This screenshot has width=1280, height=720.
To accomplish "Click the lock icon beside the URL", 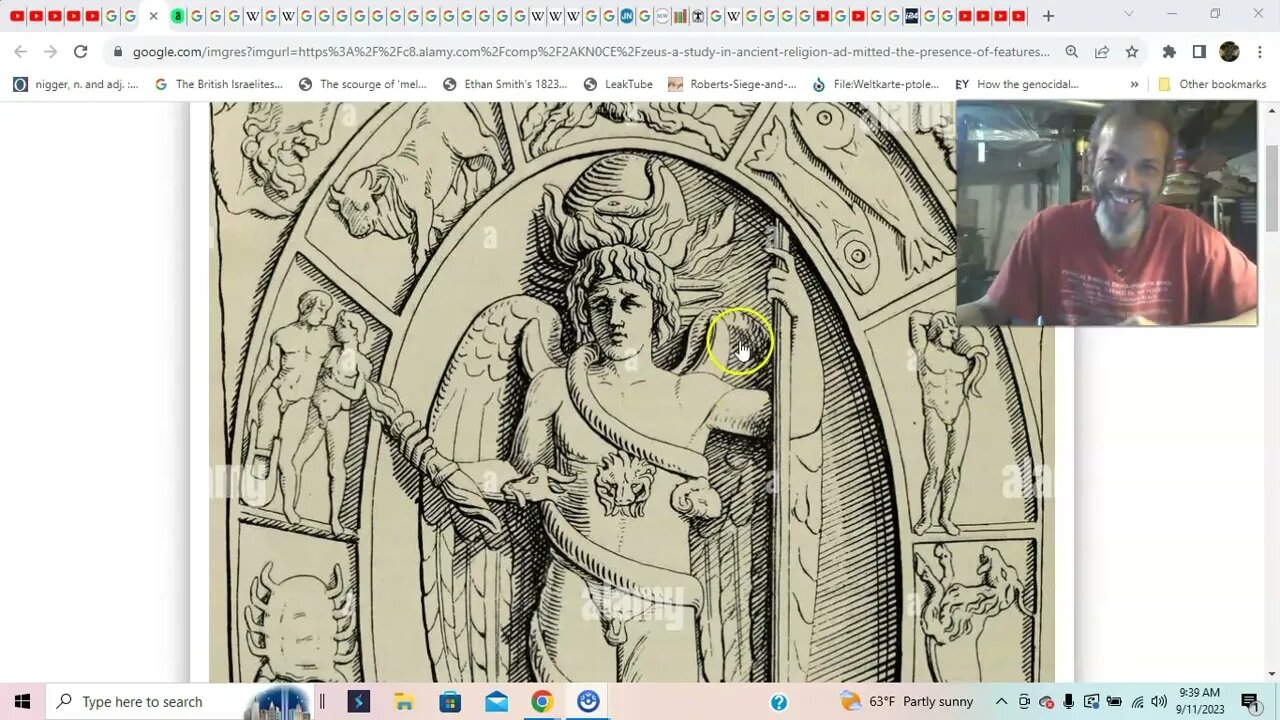I will (118, 52).
